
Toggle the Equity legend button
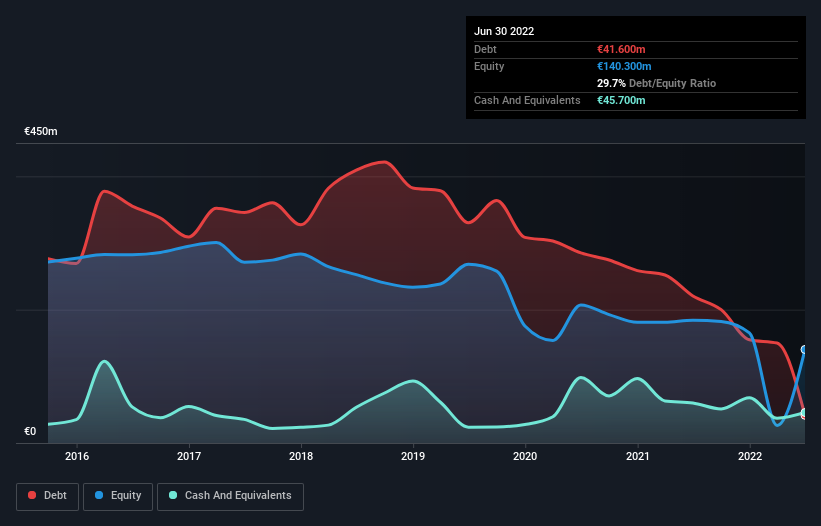pyautogui.click(x=118, y=496)
